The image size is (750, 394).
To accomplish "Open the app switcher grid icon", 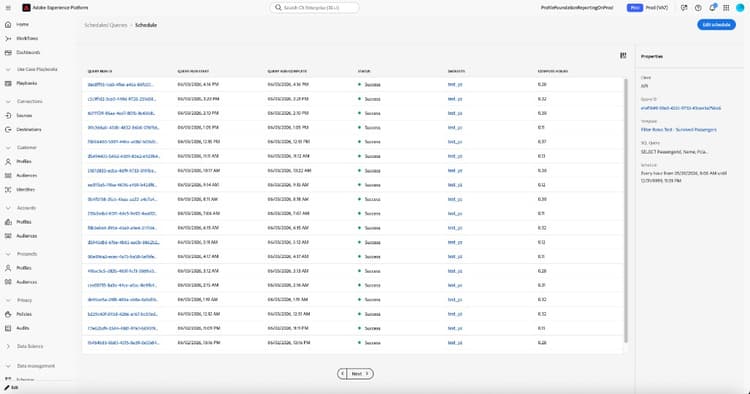I will [726, 8].
